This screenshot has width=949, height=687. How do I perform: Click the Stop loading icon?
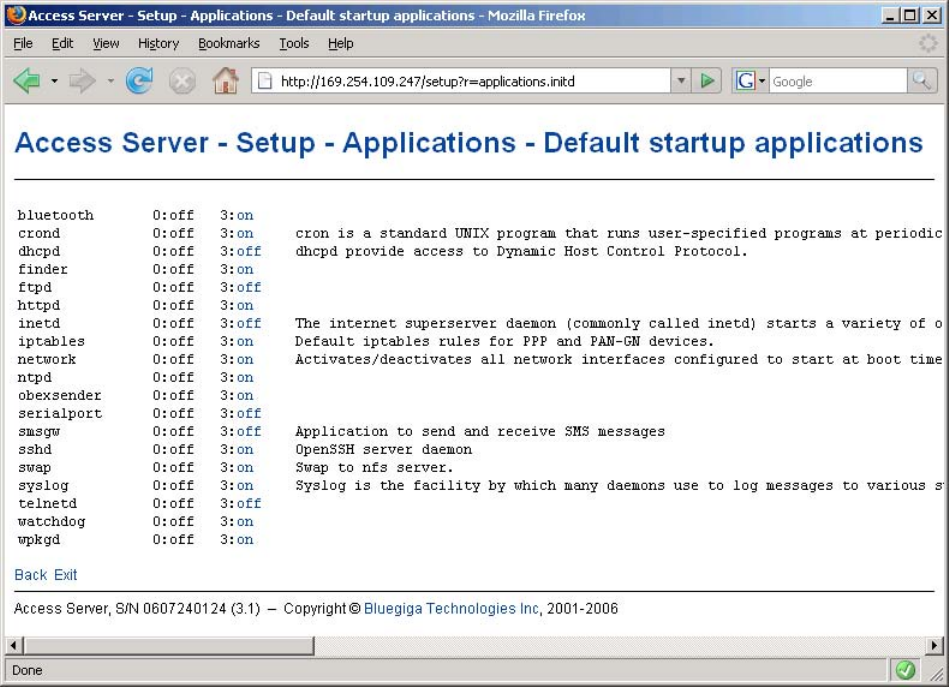pyautogui.click(x=181, y=82)
